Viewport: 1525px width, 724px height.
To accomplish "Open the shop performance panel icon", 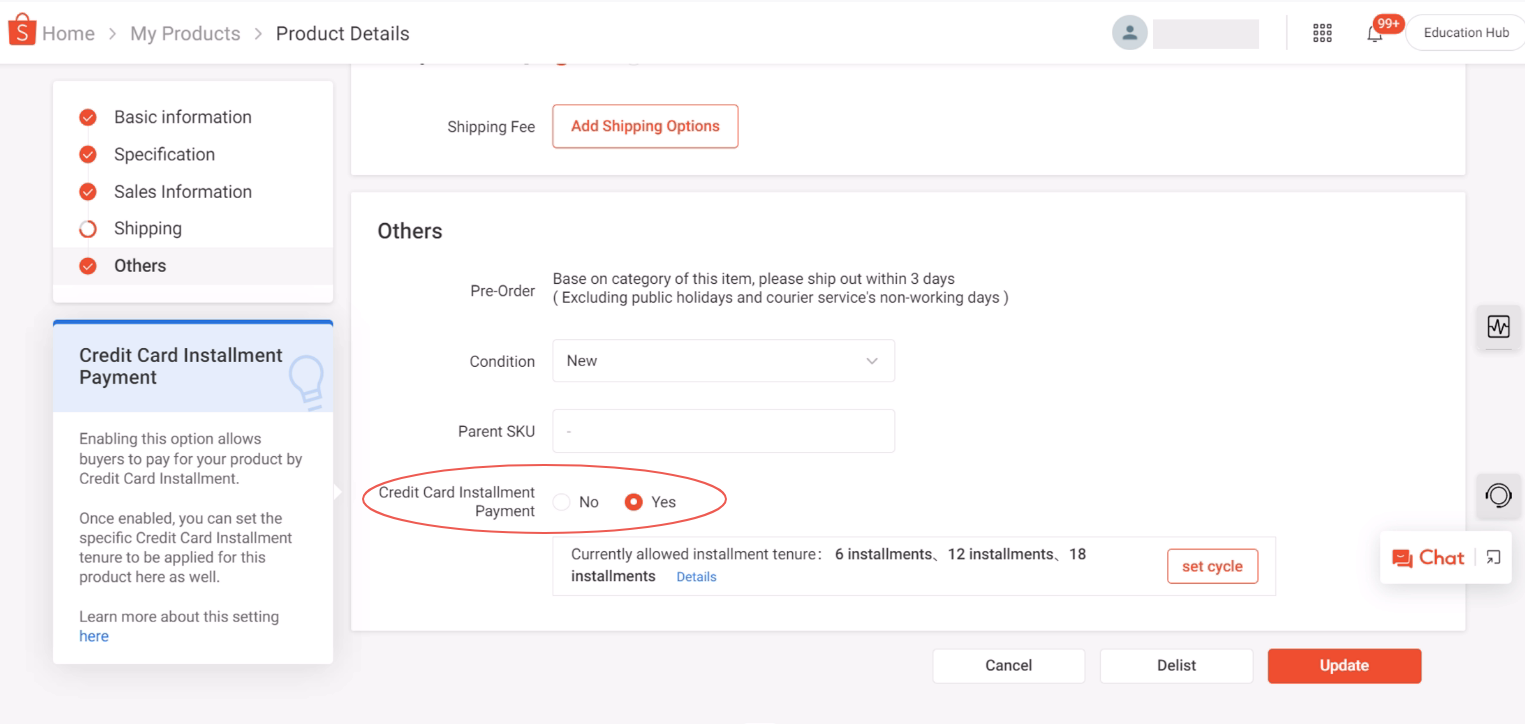I will pos(1498,327).
